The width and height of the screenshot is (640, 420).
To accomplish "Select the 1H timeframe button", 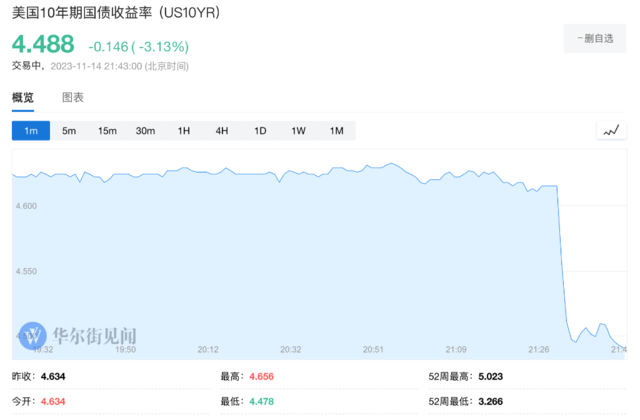I will click(x=183, y=131).
